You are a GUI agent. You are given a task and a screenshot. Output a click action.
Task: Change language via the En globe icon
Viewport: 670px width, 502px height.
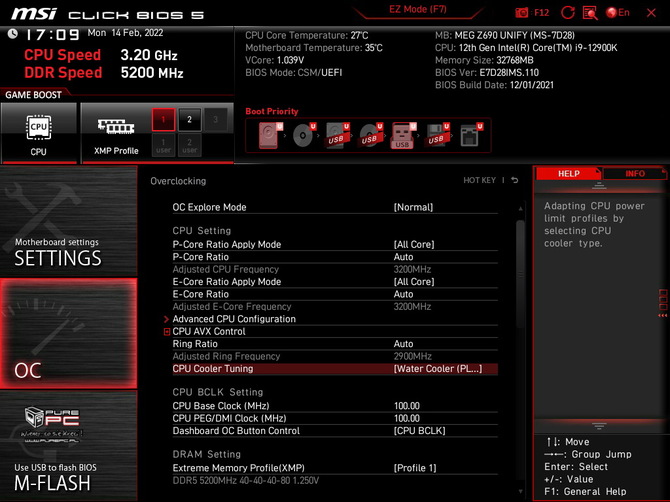(618, 12)
